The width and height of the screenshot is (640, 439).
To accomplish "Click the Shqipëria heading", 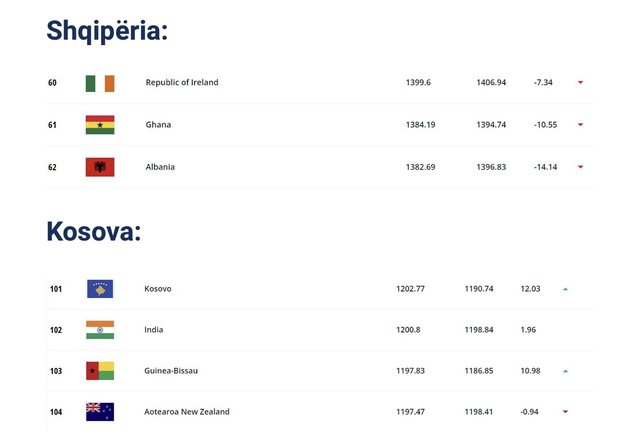I will [107, 31].
